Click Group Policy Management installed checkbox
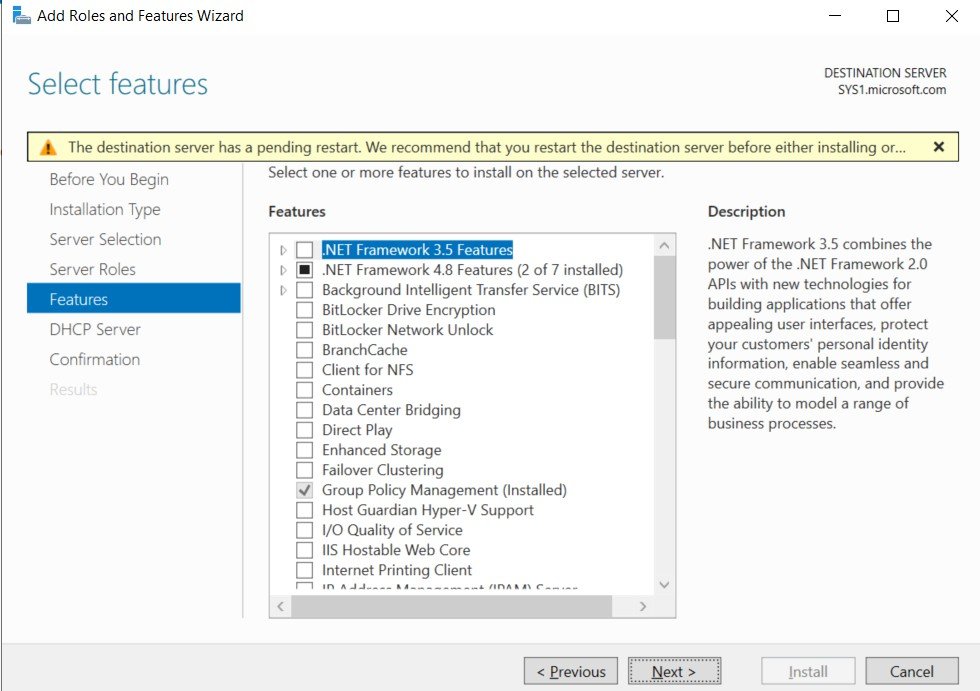The image size is (980, 691). point(304,490)
